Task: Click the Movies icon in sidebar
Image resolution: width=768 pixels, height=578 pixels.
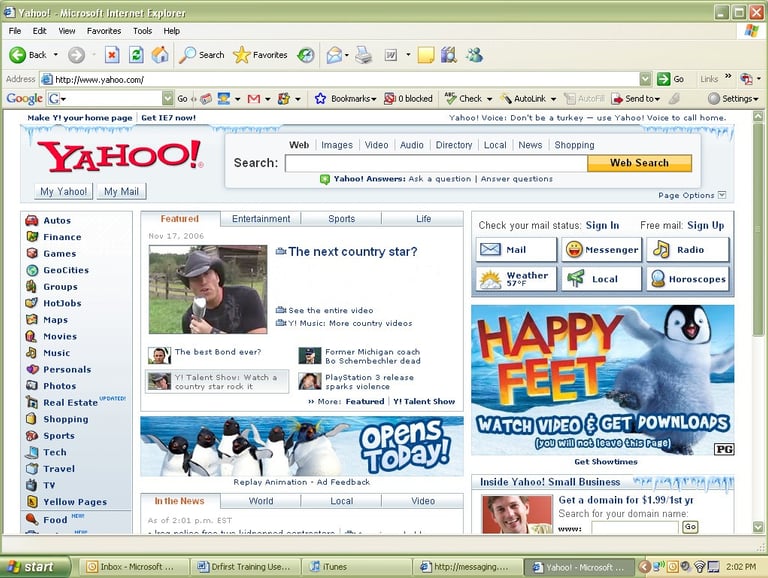Action: point(31,336)
